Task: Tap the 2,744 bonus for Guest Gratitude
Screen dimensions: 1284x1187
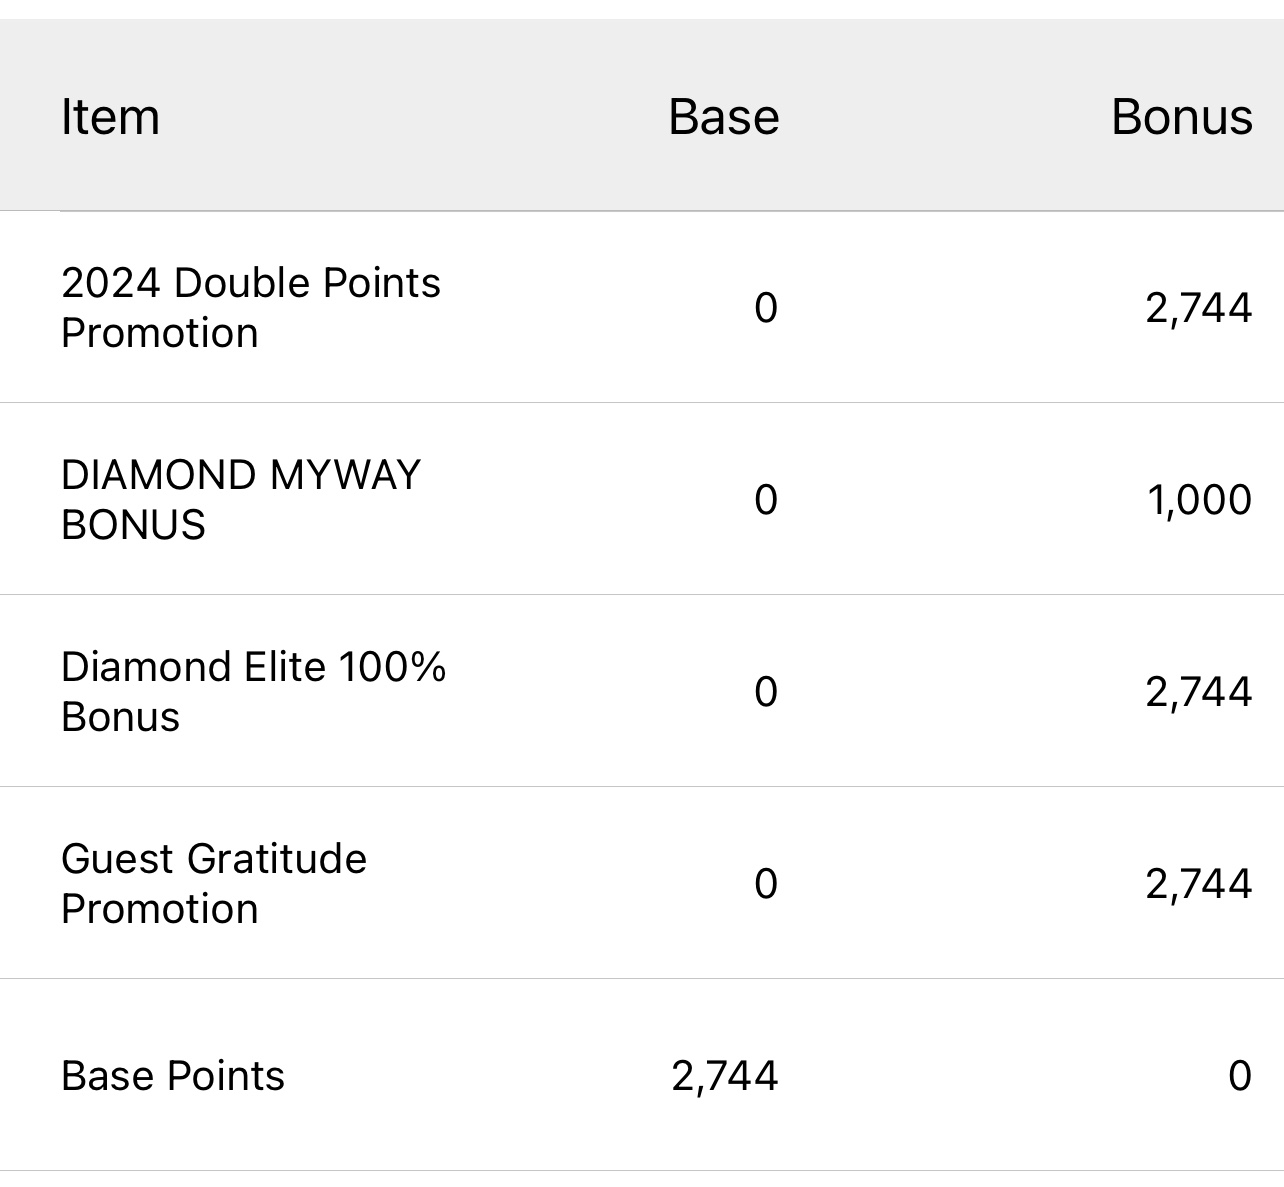Action: (1198, 883)
